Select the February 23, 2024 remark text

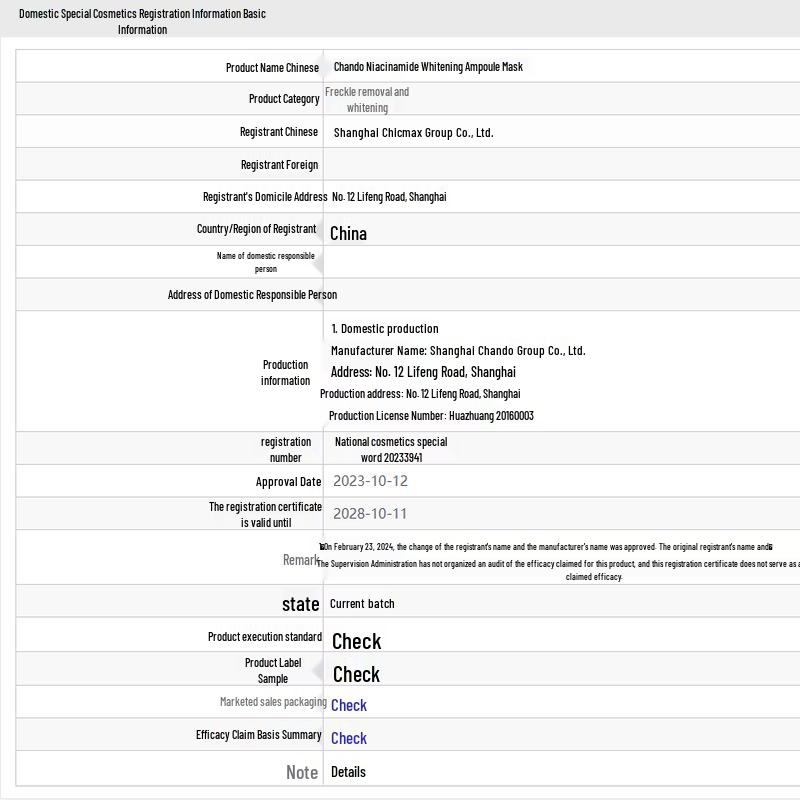(545, 547)
